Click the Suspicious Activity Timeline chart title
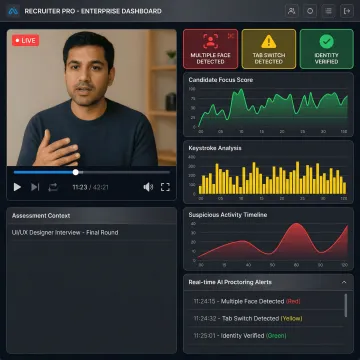This screenshot has height=360, width=360. click(x=228, y=215)
